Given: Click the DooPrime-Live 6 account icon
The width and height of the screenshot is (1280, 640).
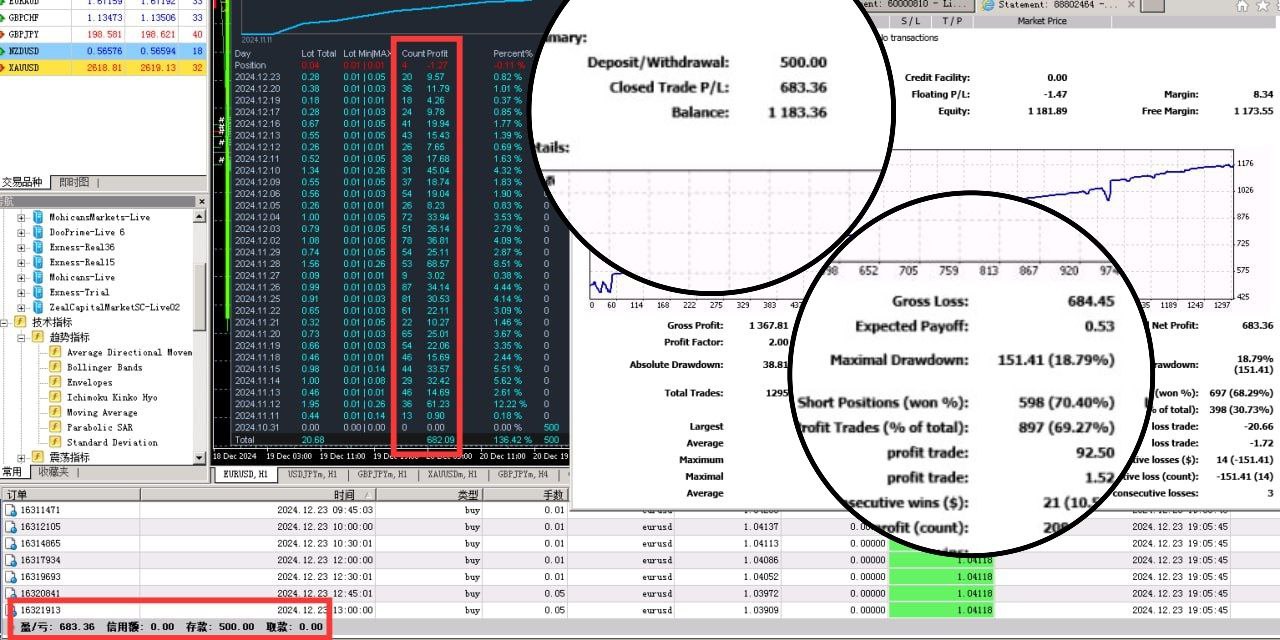Looking at the screenshot, I should 38,232.
